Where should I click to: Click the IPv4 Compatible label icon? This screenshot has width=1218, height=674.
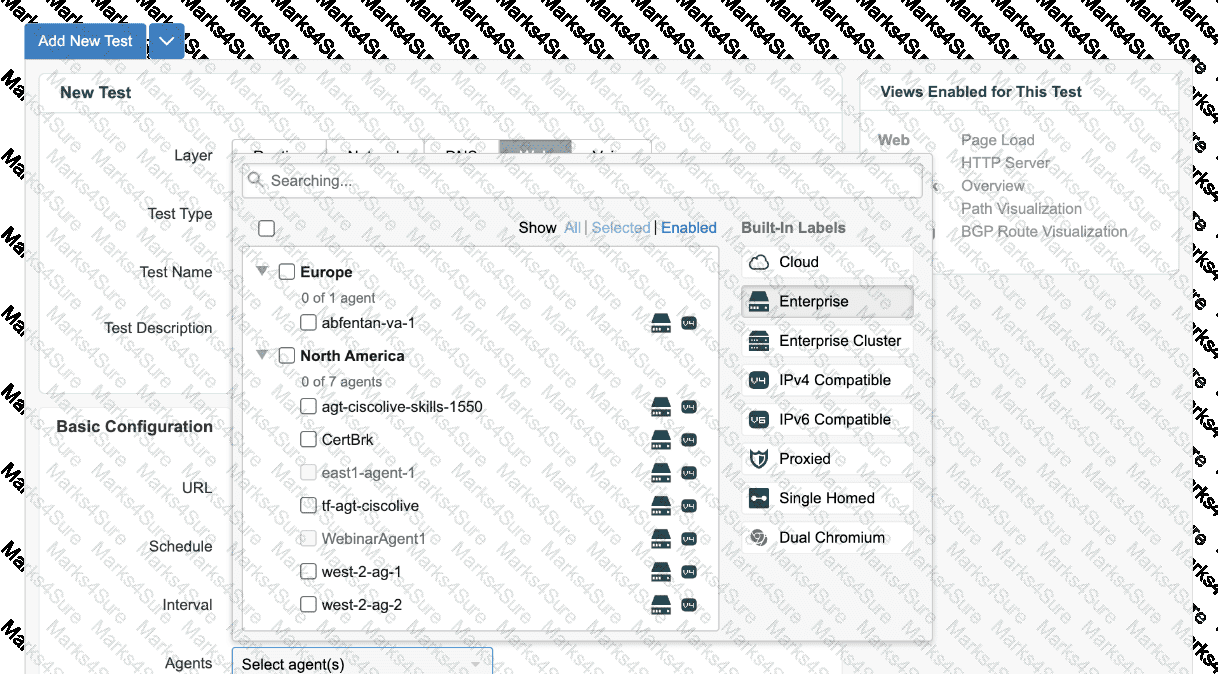point(759,380)
